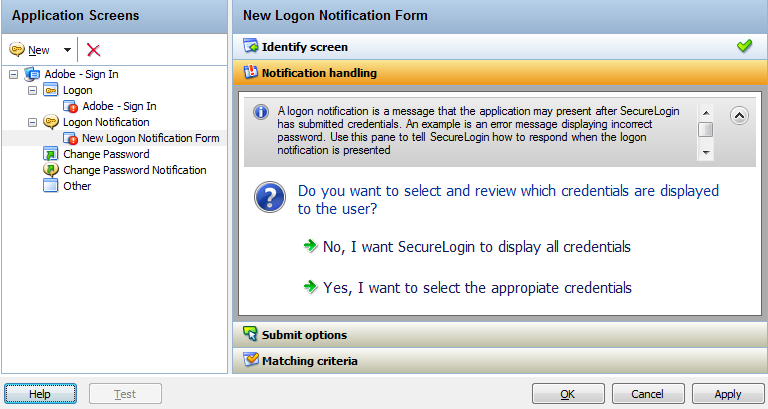This screenshot has height=409, width=768.
Task: Expand the Submit options section
Action: click(x=304, y=335)
